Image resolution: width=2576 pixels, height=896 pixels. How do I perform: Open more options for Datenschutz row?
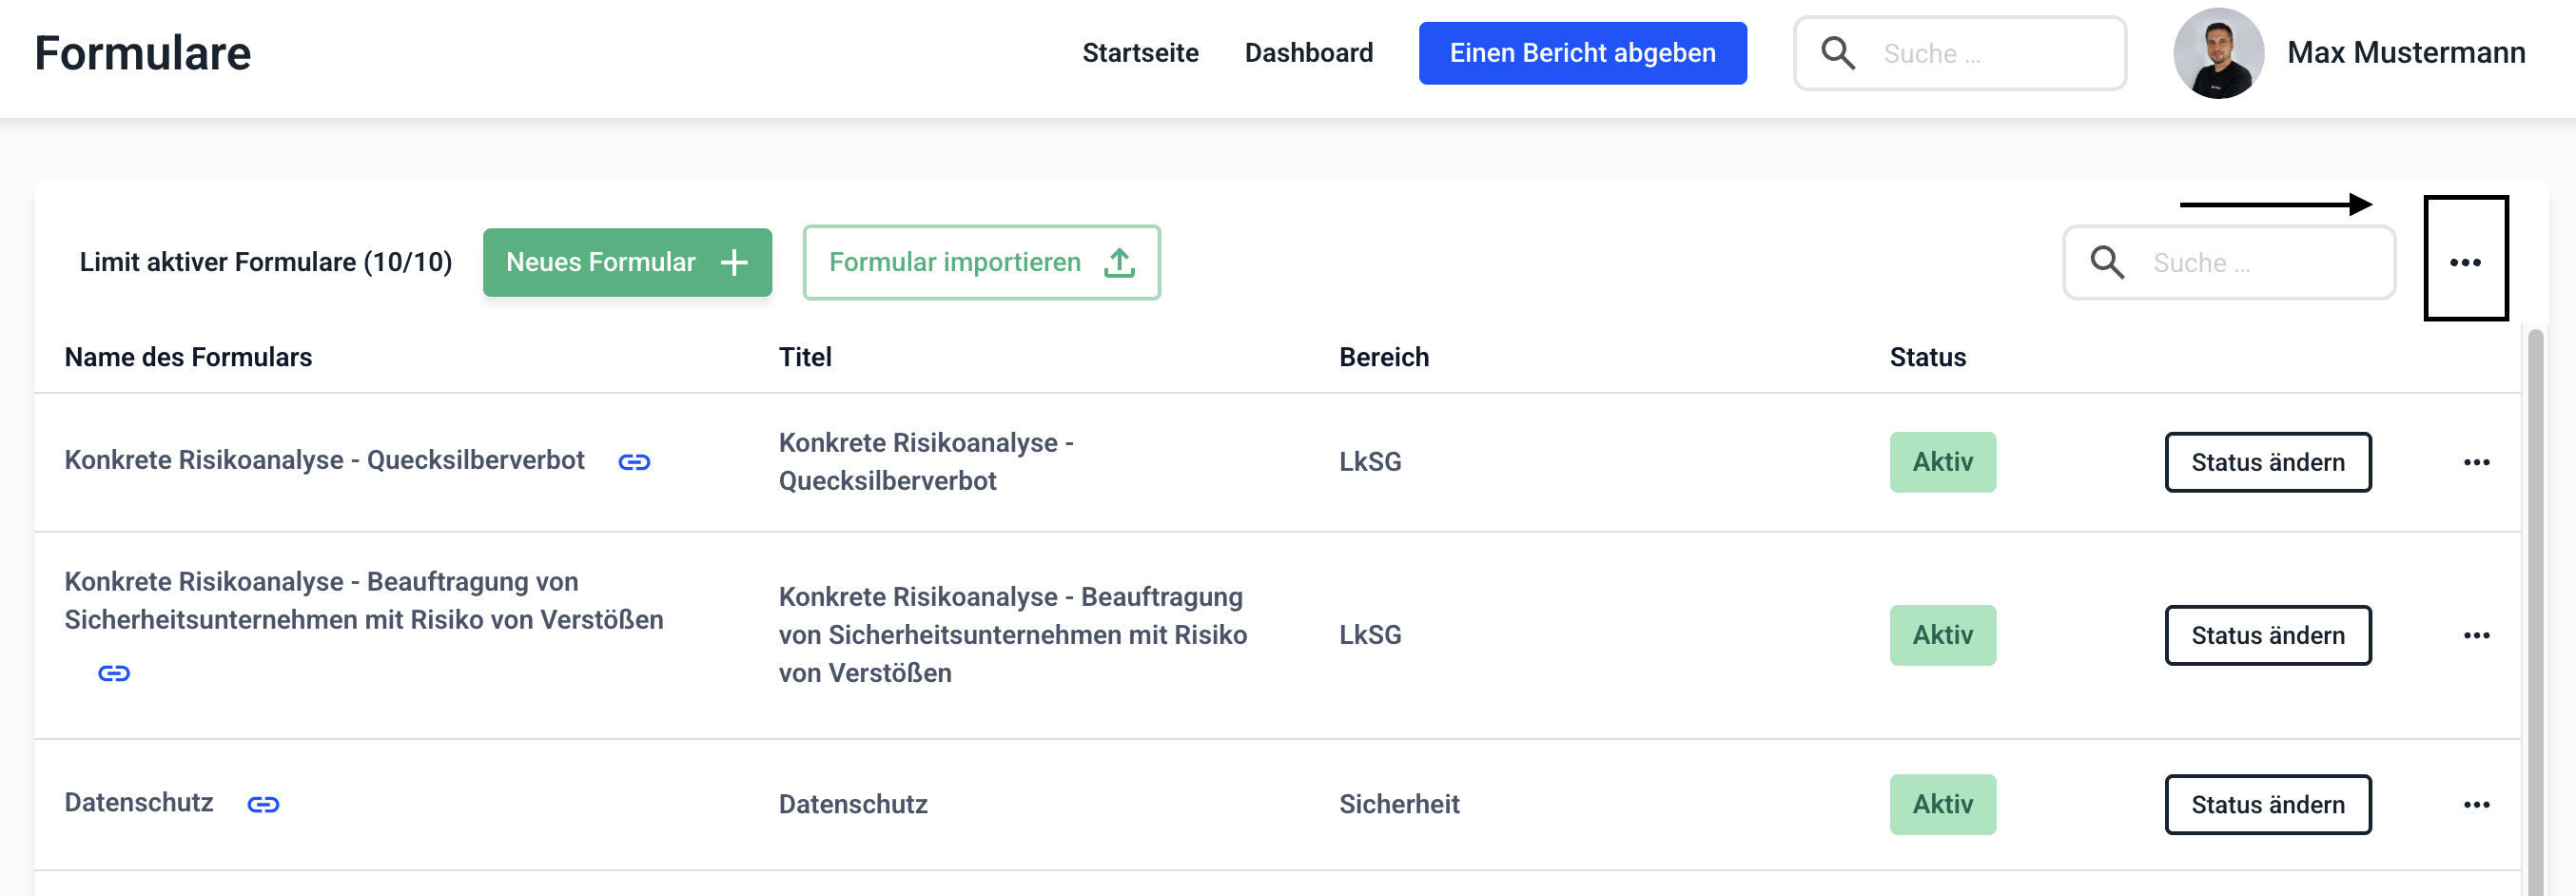point(2476,804)
